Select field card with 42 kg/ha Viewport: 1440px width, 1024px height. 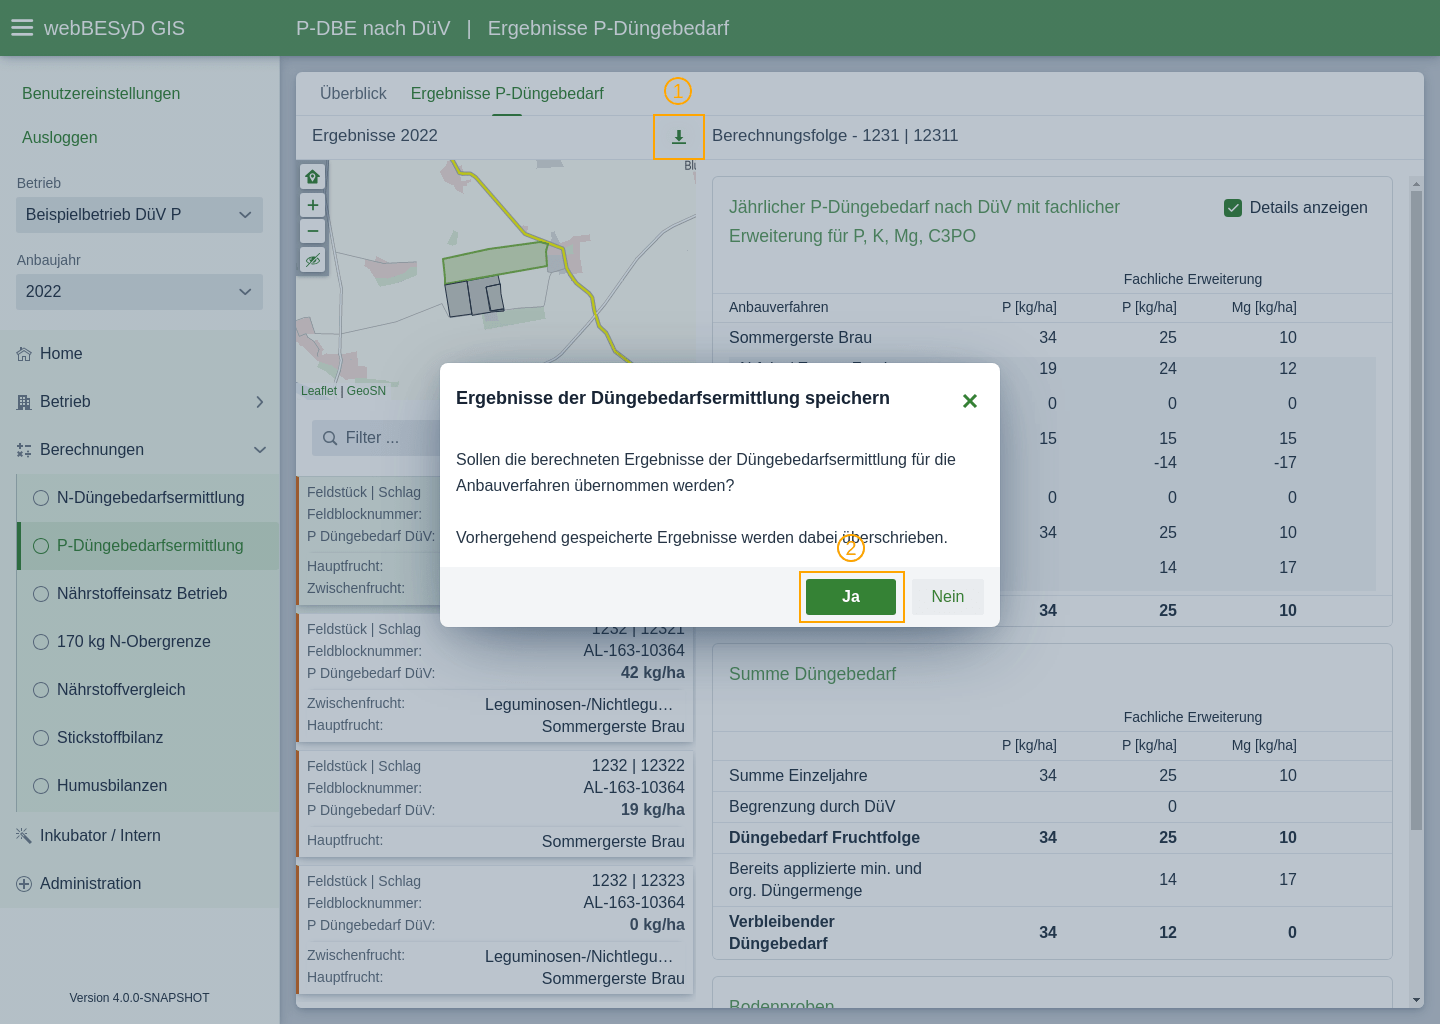pos(496,677)
